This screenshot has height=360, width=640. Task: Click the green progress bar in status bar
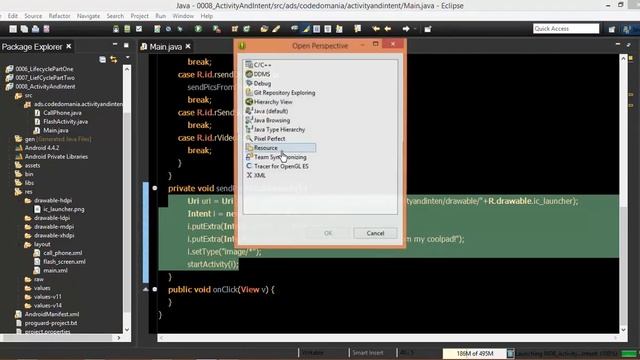tap(629, 353)
